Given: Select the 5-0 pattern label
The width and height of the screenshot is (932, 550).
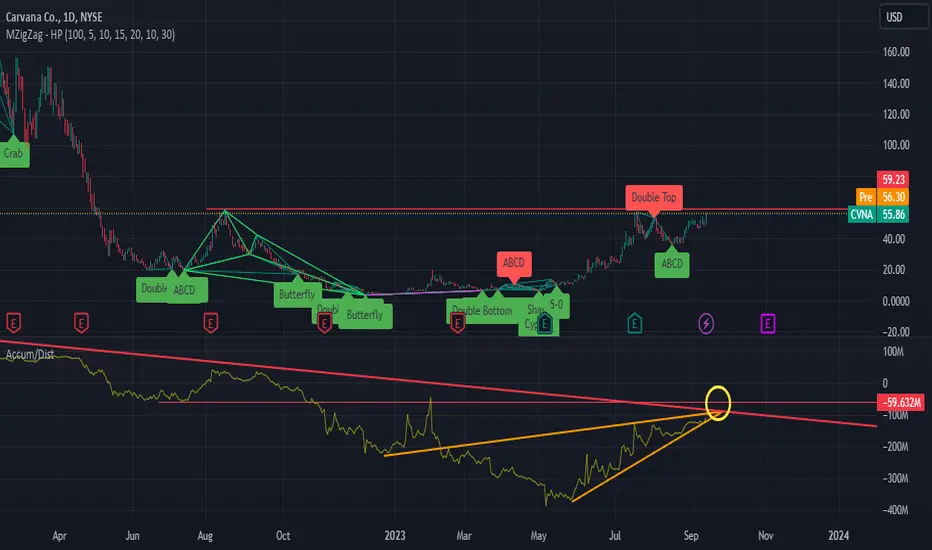Looking at the screenshot, I should click(556, 304).
